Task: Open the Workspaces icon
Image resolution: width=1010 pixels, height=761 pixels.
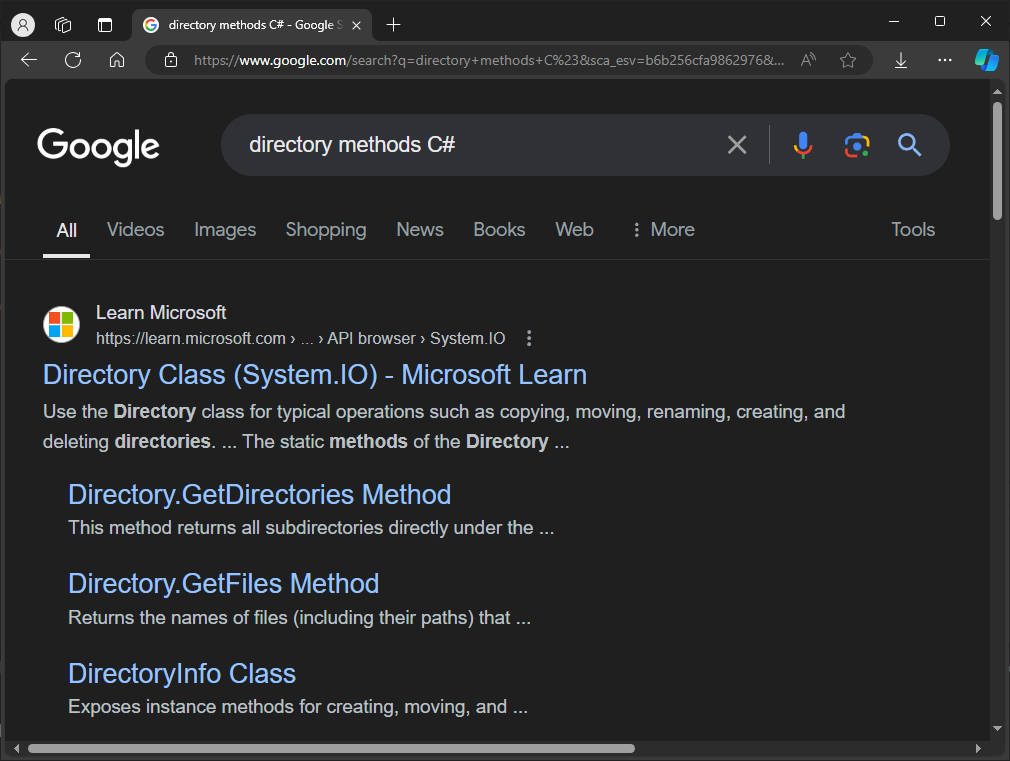Action: 63,25
